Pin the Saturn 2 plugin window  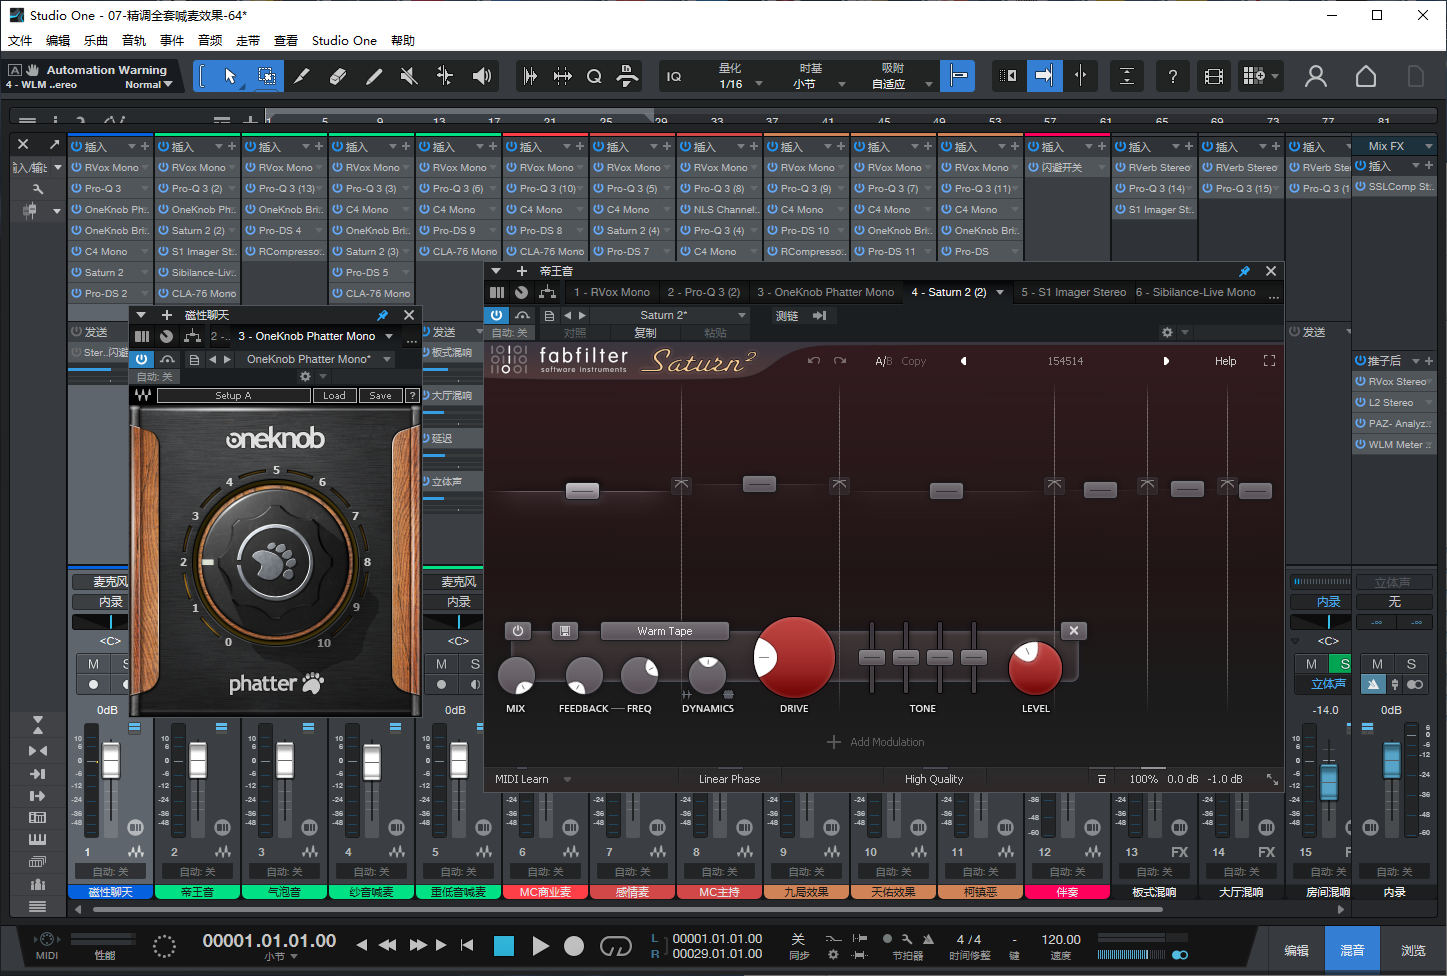point(1244,271)
